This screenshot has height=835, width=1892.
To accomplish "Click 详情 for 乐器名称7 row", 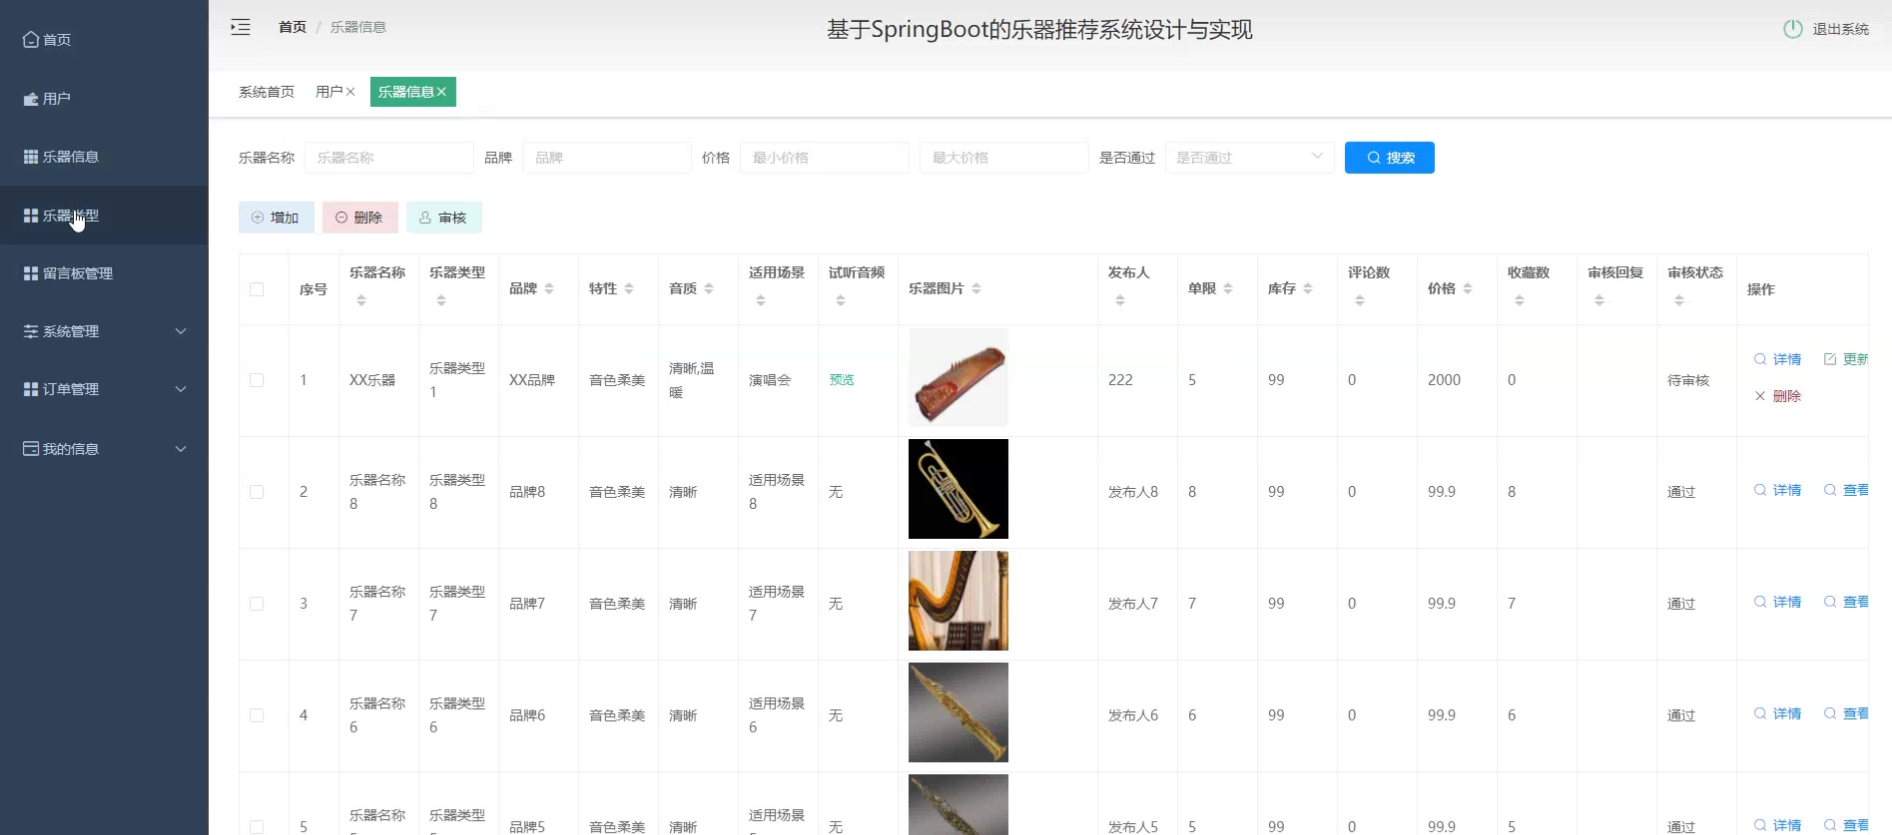I will pyautogui.click(x=1778, y=602).
